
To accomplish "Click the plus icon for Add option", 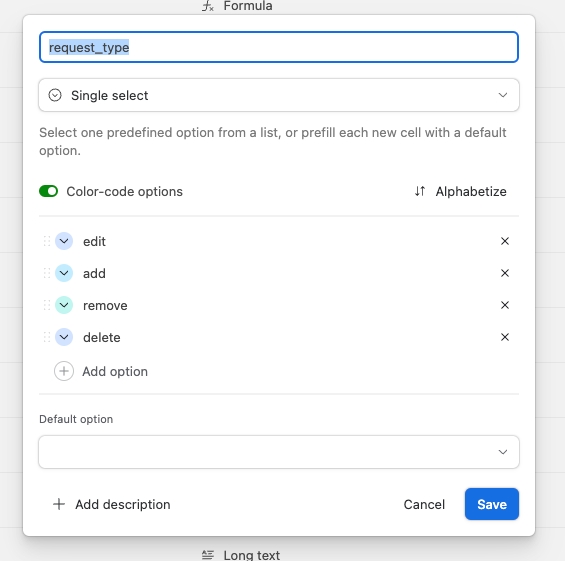I will pyautogui.click(x=64, y=371).
